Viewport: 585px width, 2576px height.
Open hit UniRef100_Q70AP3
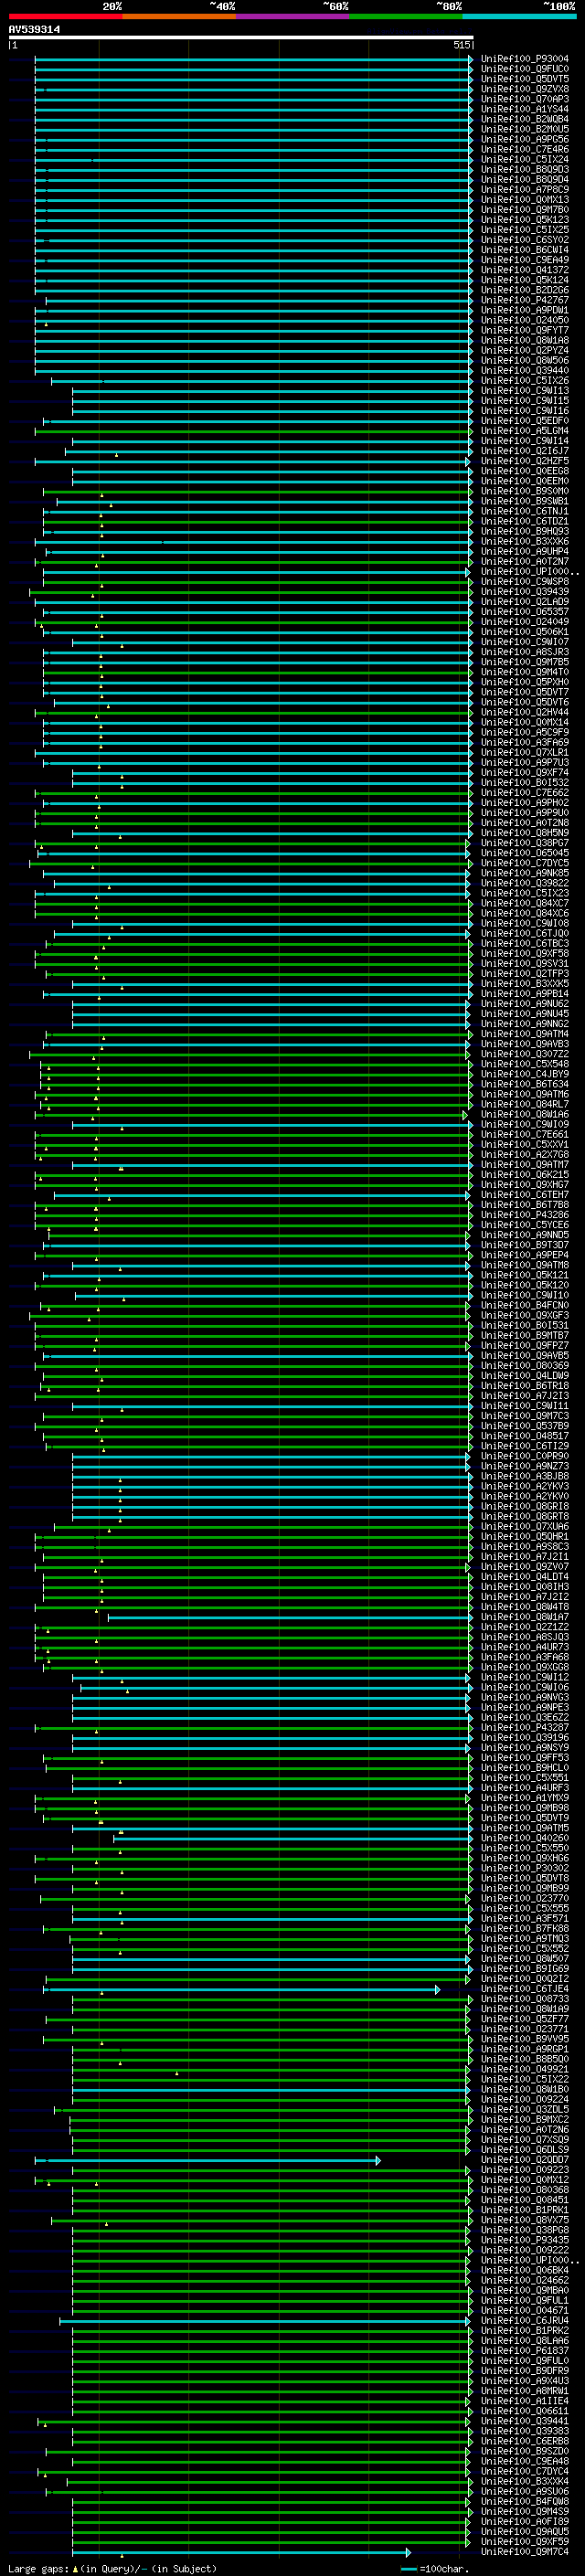(525, 99)
